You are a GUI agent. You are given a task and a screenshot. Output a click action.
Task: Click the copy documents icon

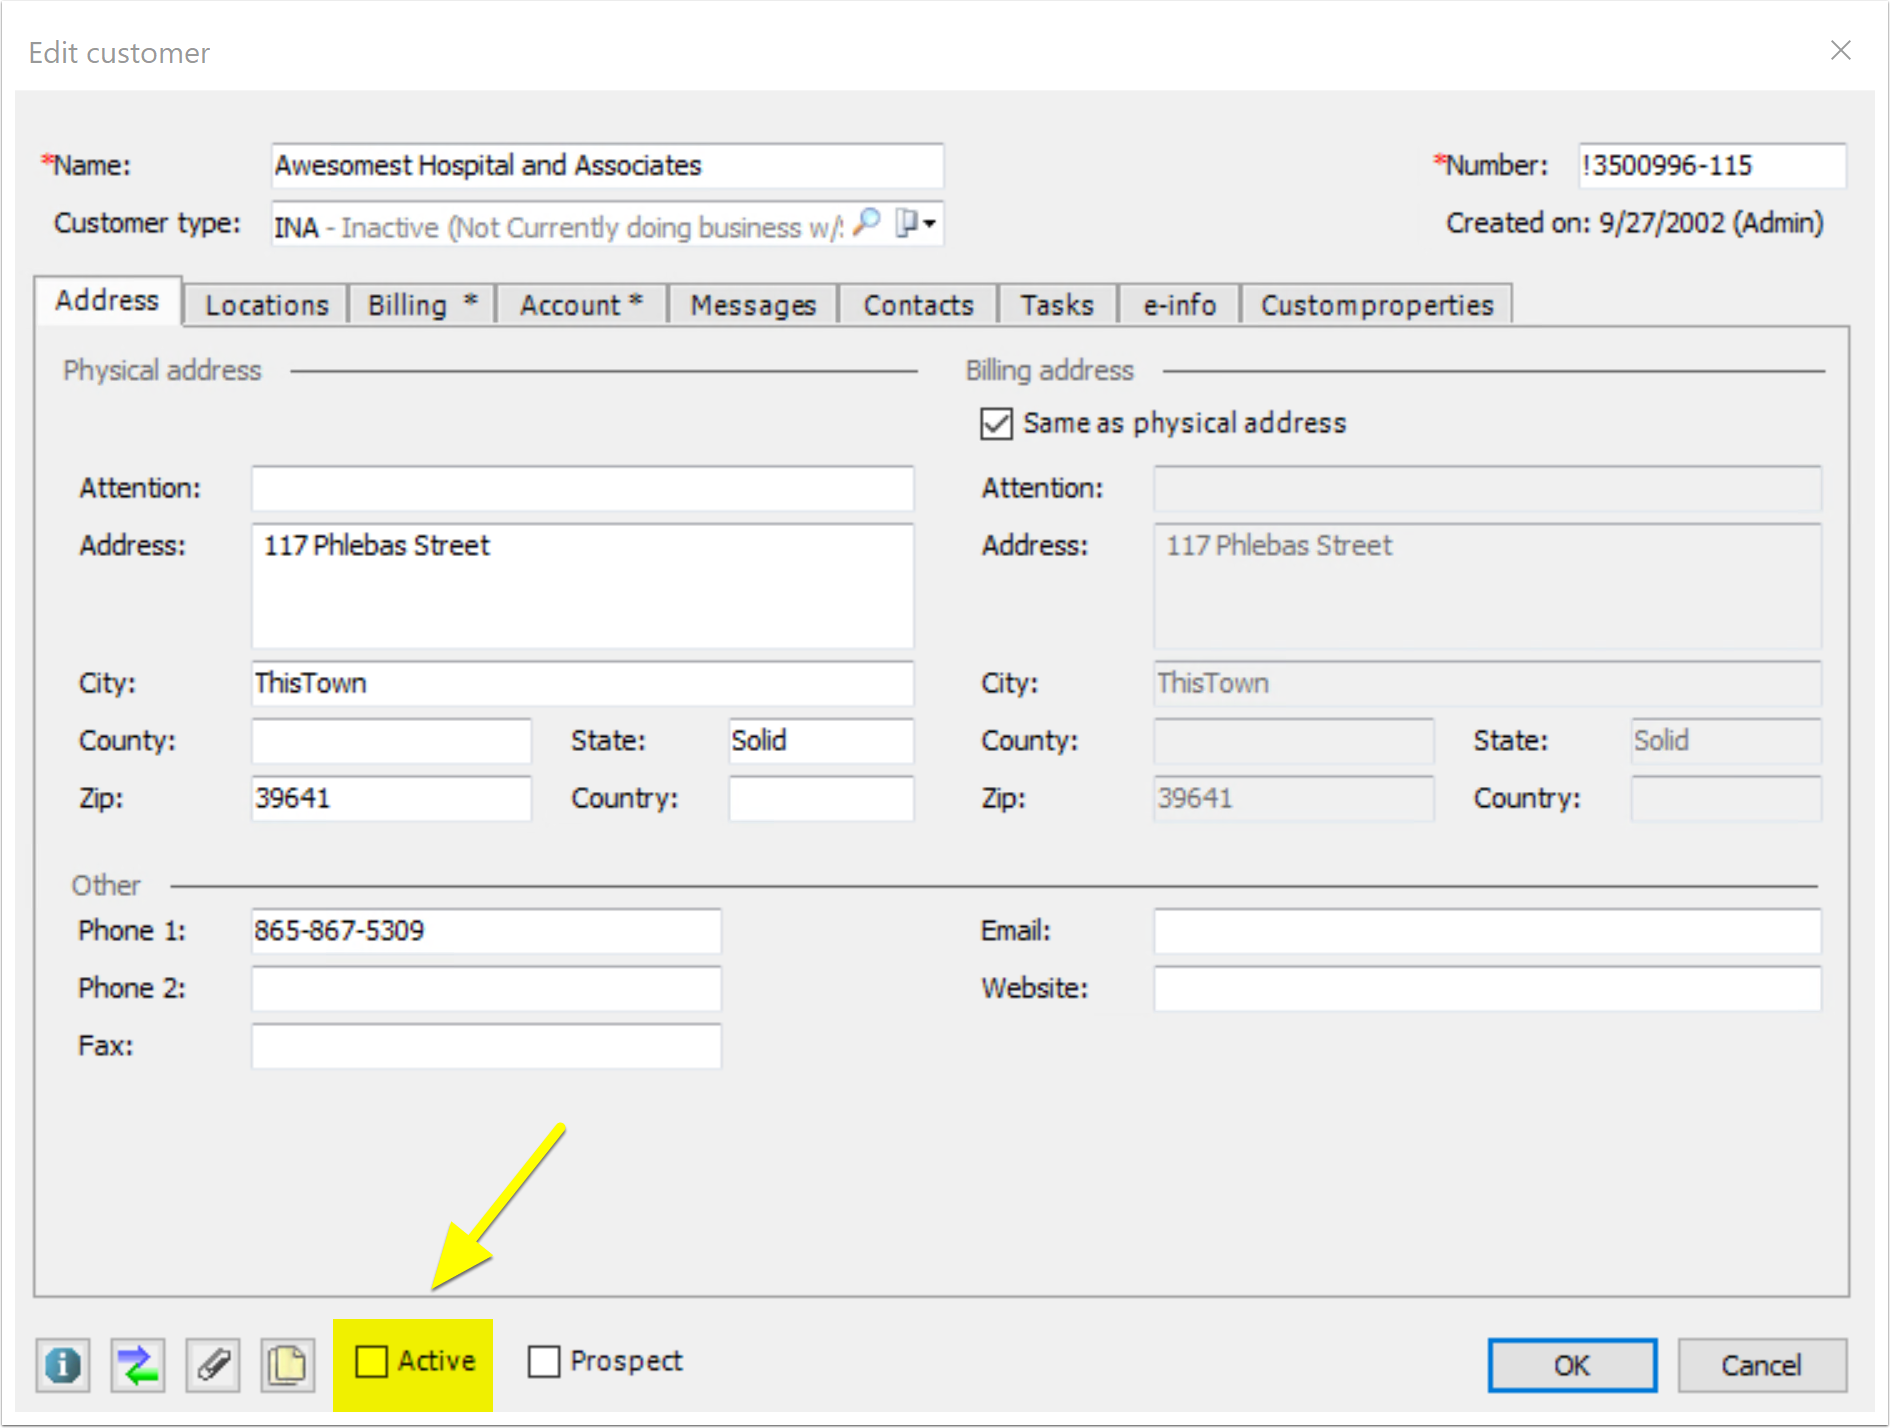pos(288,1365)
